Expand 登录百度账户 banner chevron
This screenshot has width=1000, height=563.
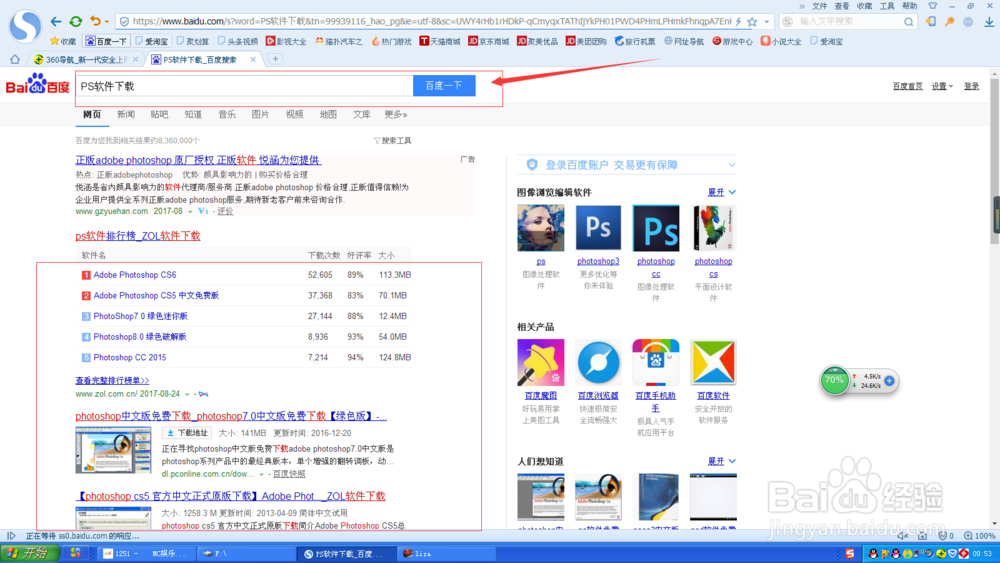[732, 165]
